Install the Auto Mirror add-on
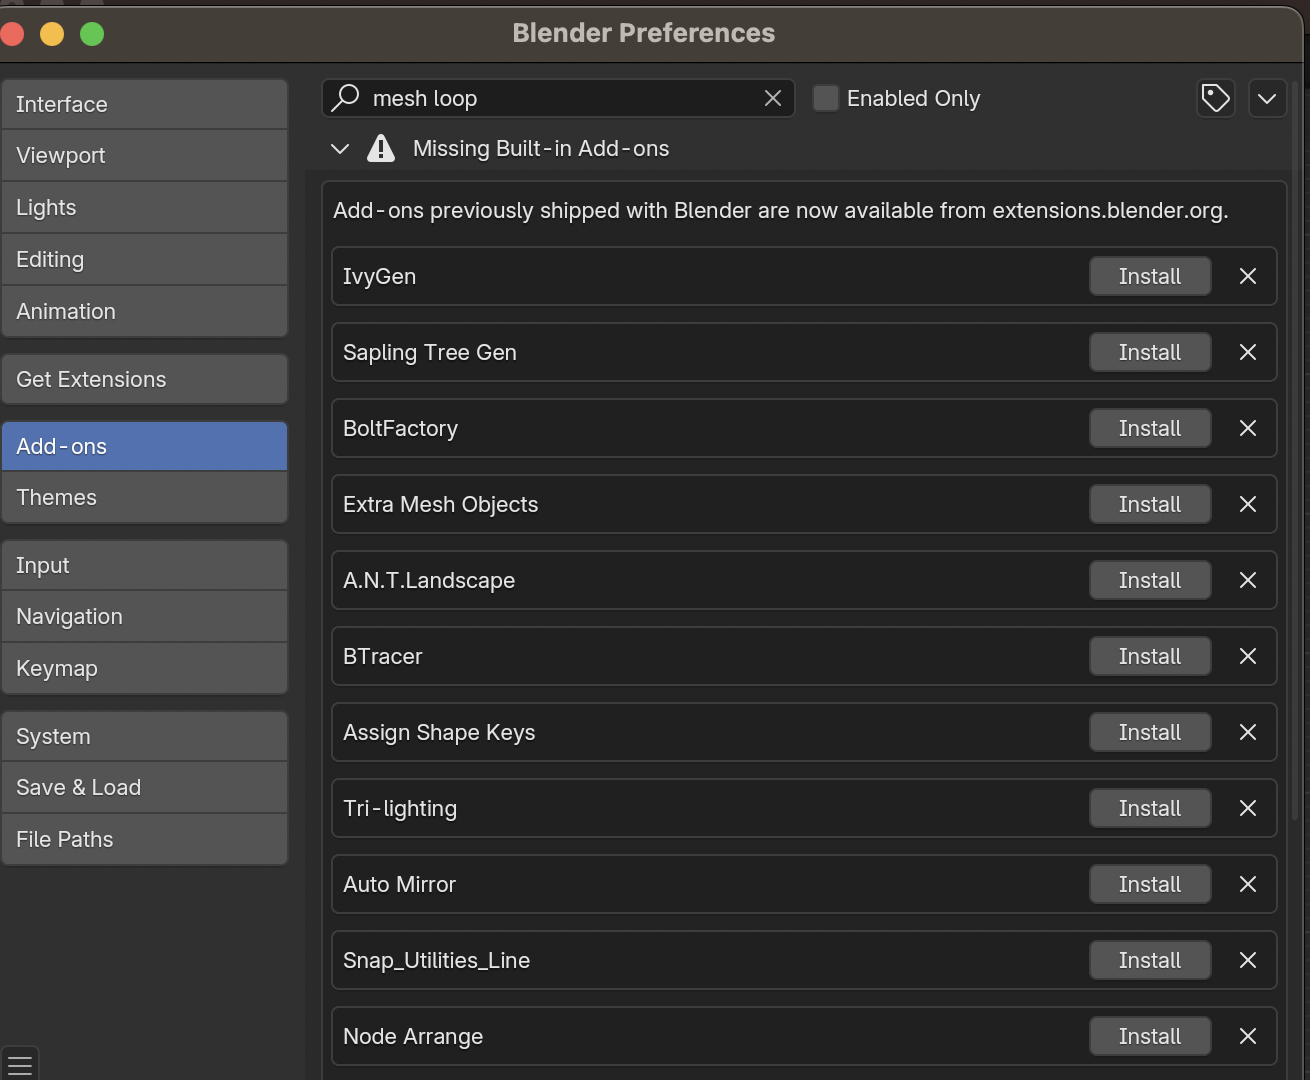The width and height of the screenshot is (1310, 1080). [1150, 884]
